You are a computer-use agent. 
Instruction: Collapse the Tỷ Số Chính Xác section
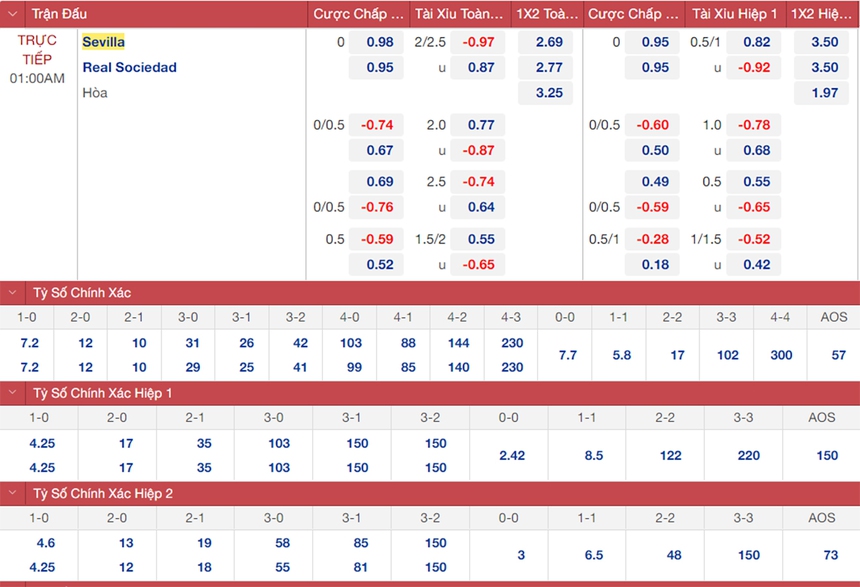click(x=13, y=293)
